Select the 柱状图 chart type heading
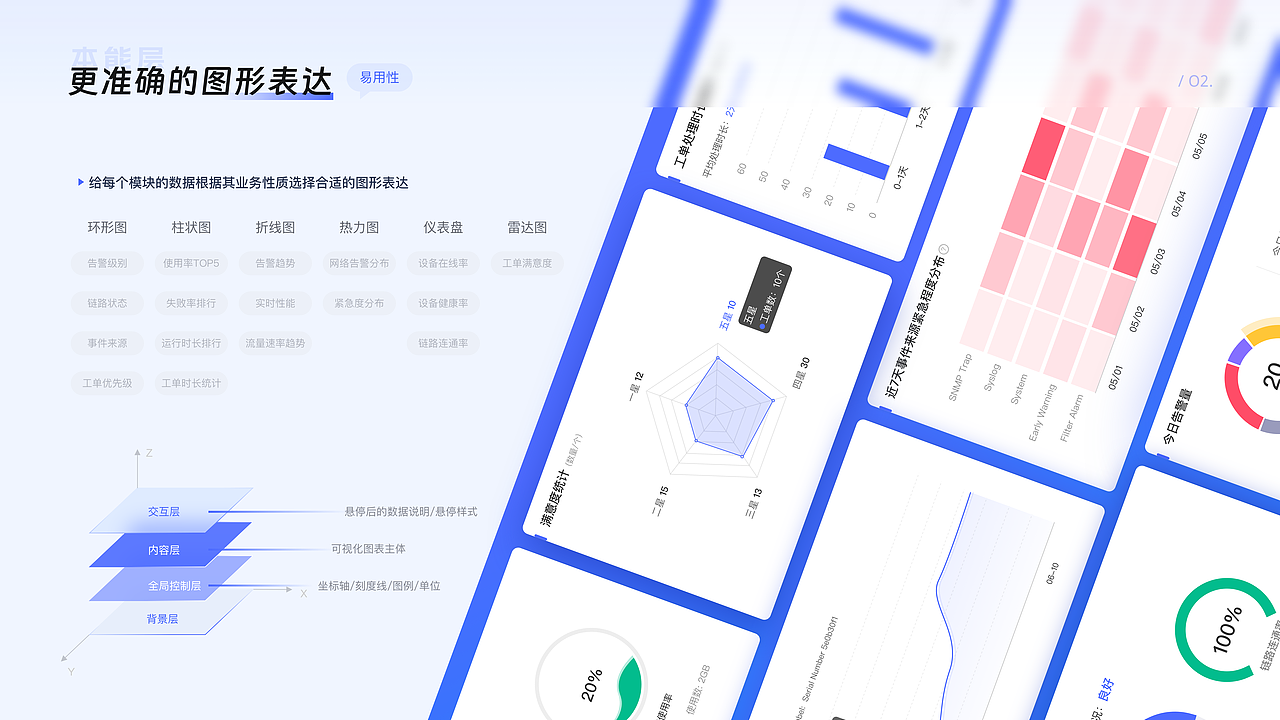 191,228
